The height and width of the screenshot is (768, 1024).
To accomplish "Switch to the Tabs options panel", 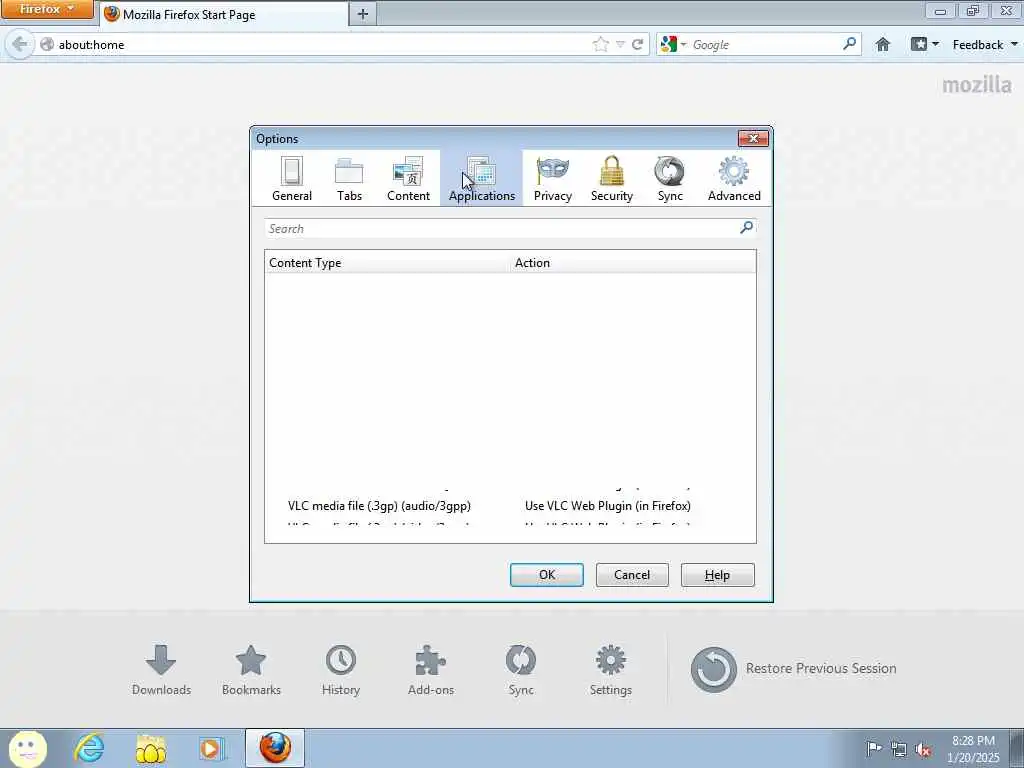I will (x=349, y=178).
